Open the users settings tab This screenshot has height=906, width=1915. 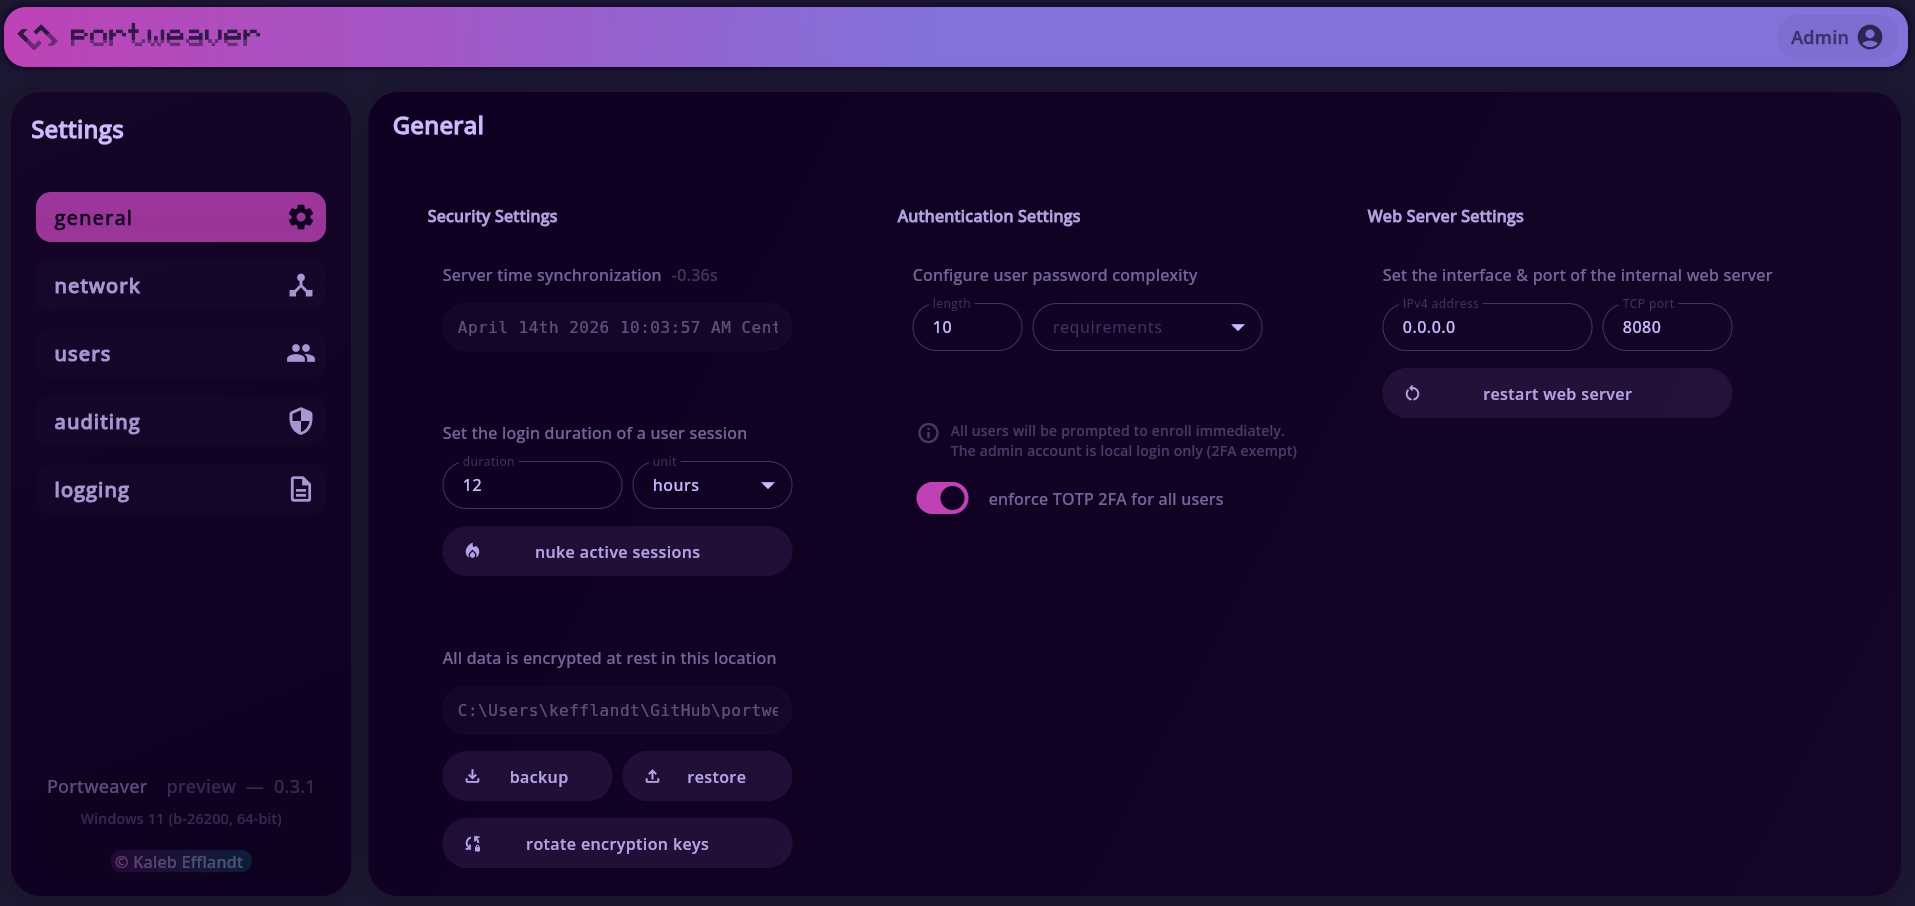point(181,353)
